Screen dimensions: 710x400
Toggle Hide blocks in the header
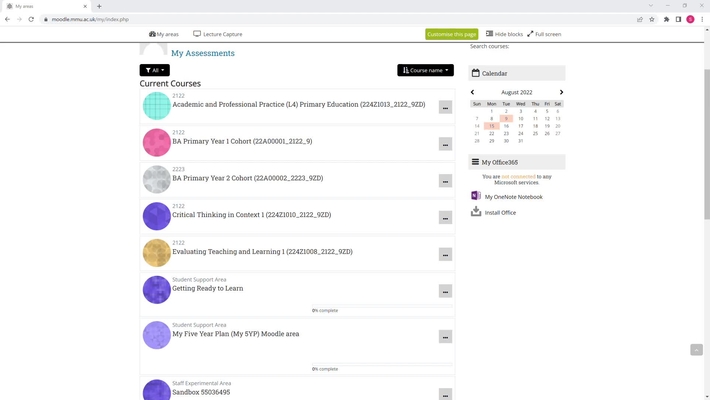504,34
